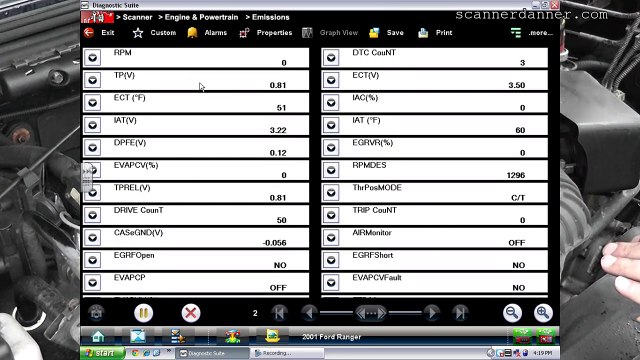Click the Save button label
The width and height of the screenshot is (640, 360).
(x=395, y=33)
